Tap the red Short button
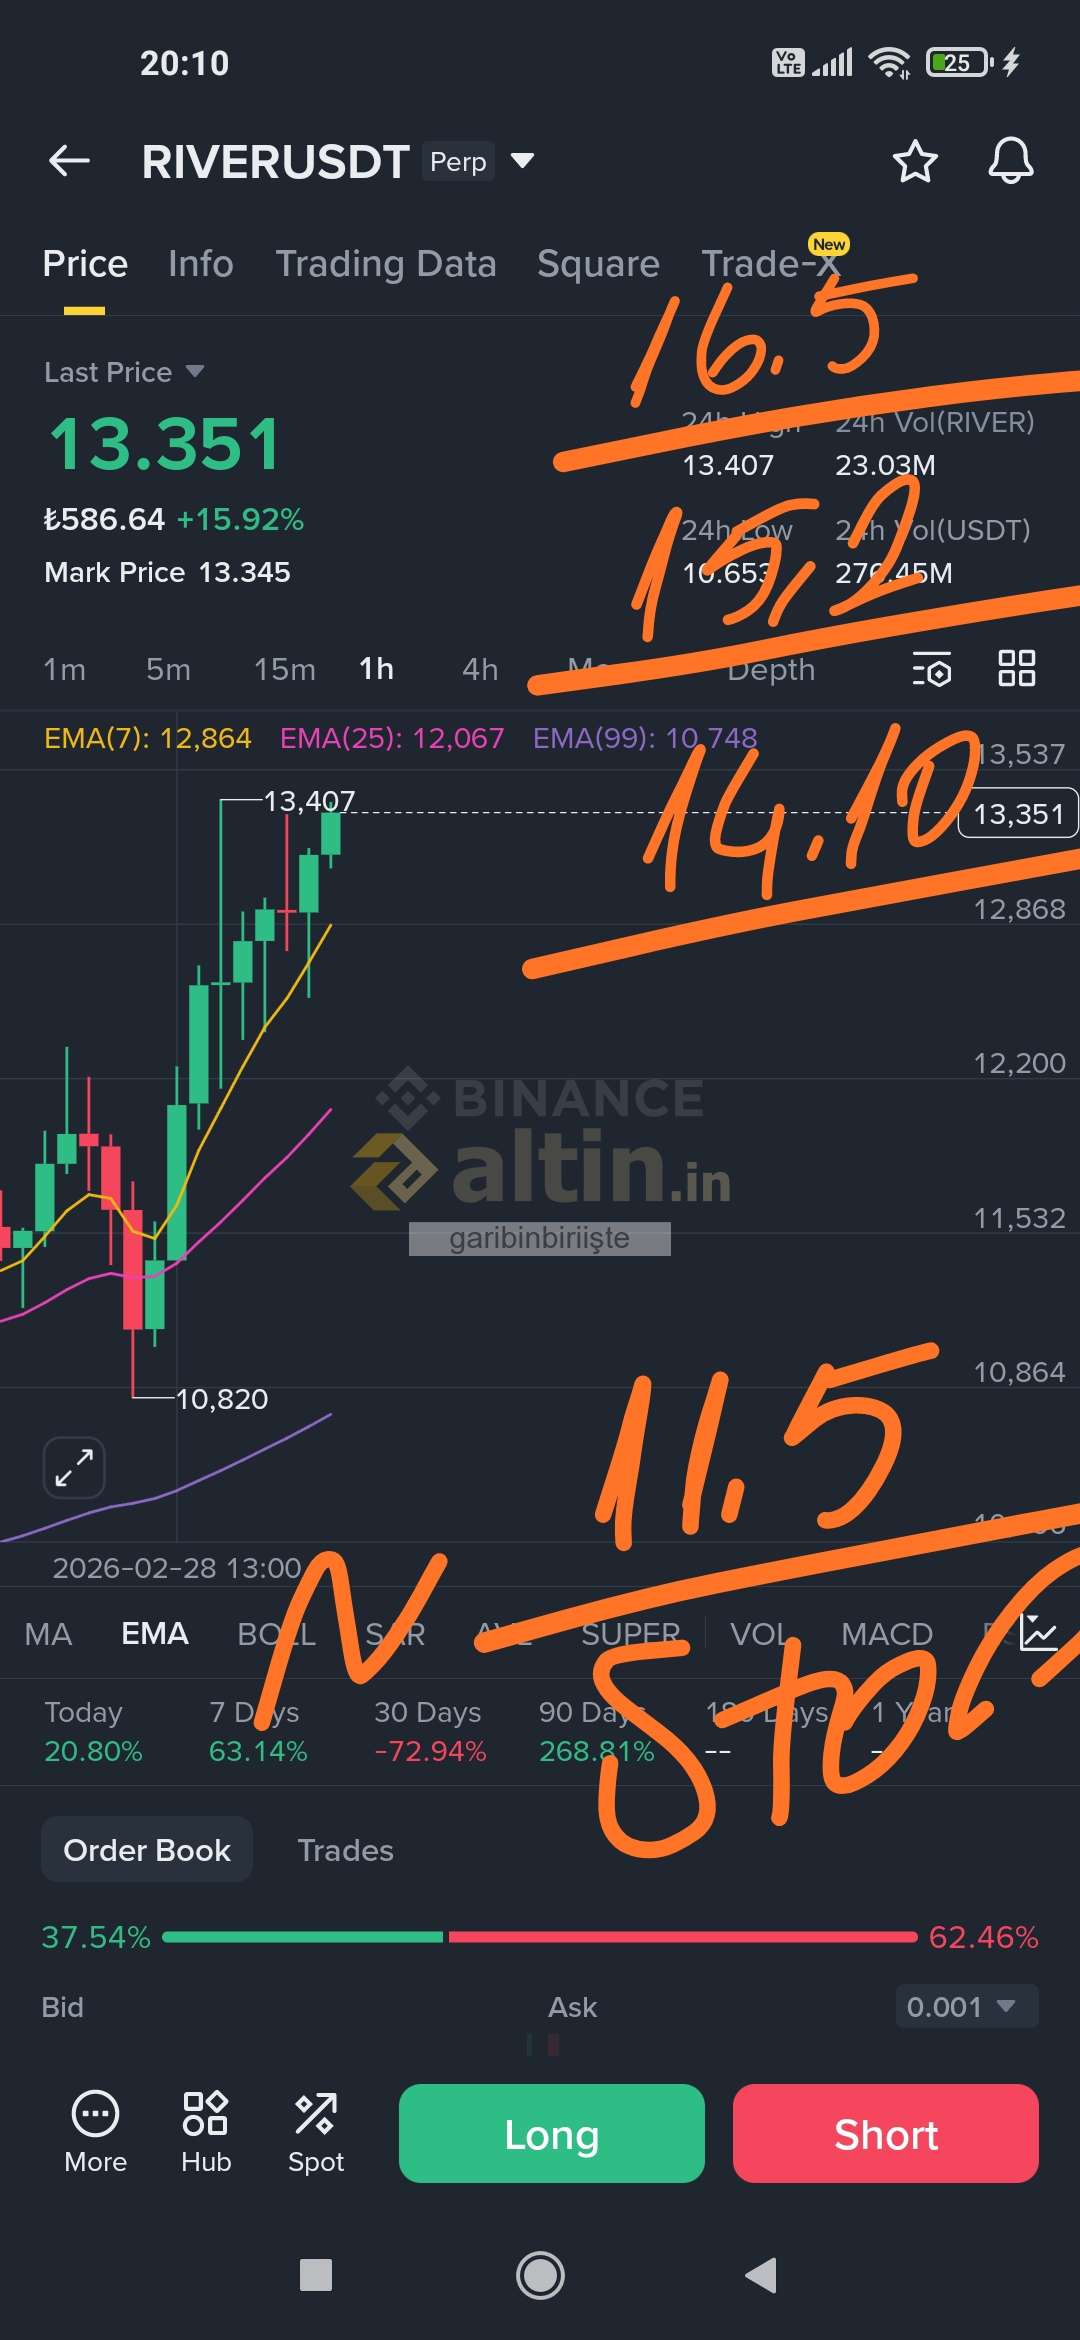The width and height of the screenshot is (1080, 2340). coord(886,2133)
